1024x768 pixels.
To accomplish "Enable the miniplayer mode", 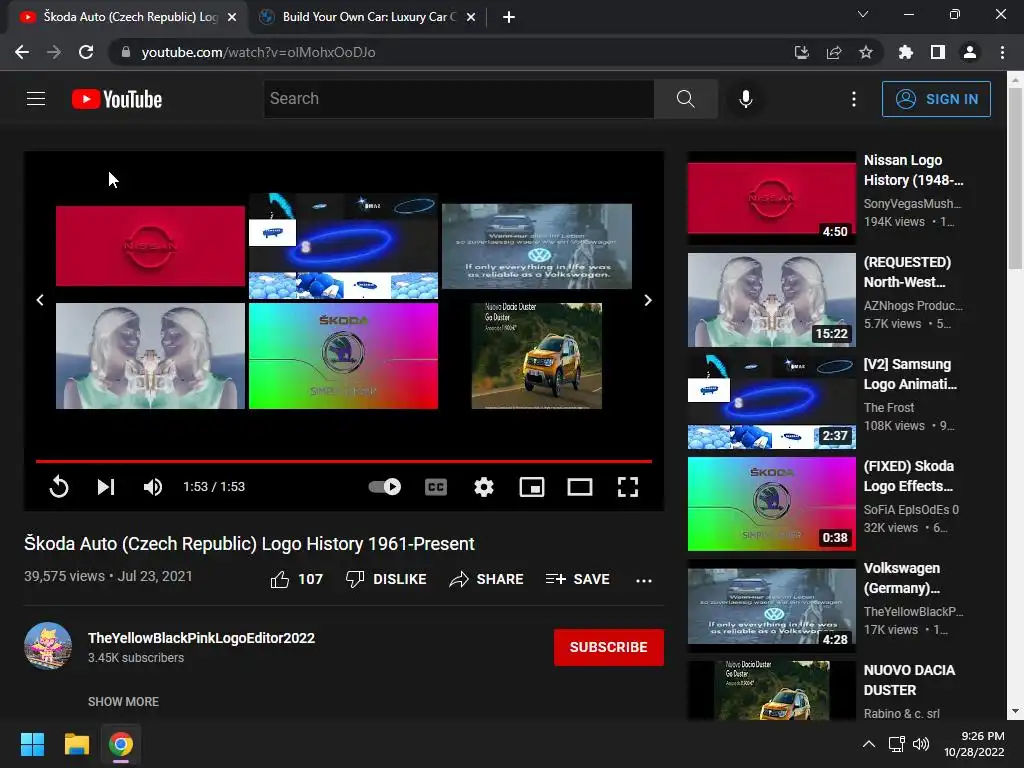I will click(532, 487).
